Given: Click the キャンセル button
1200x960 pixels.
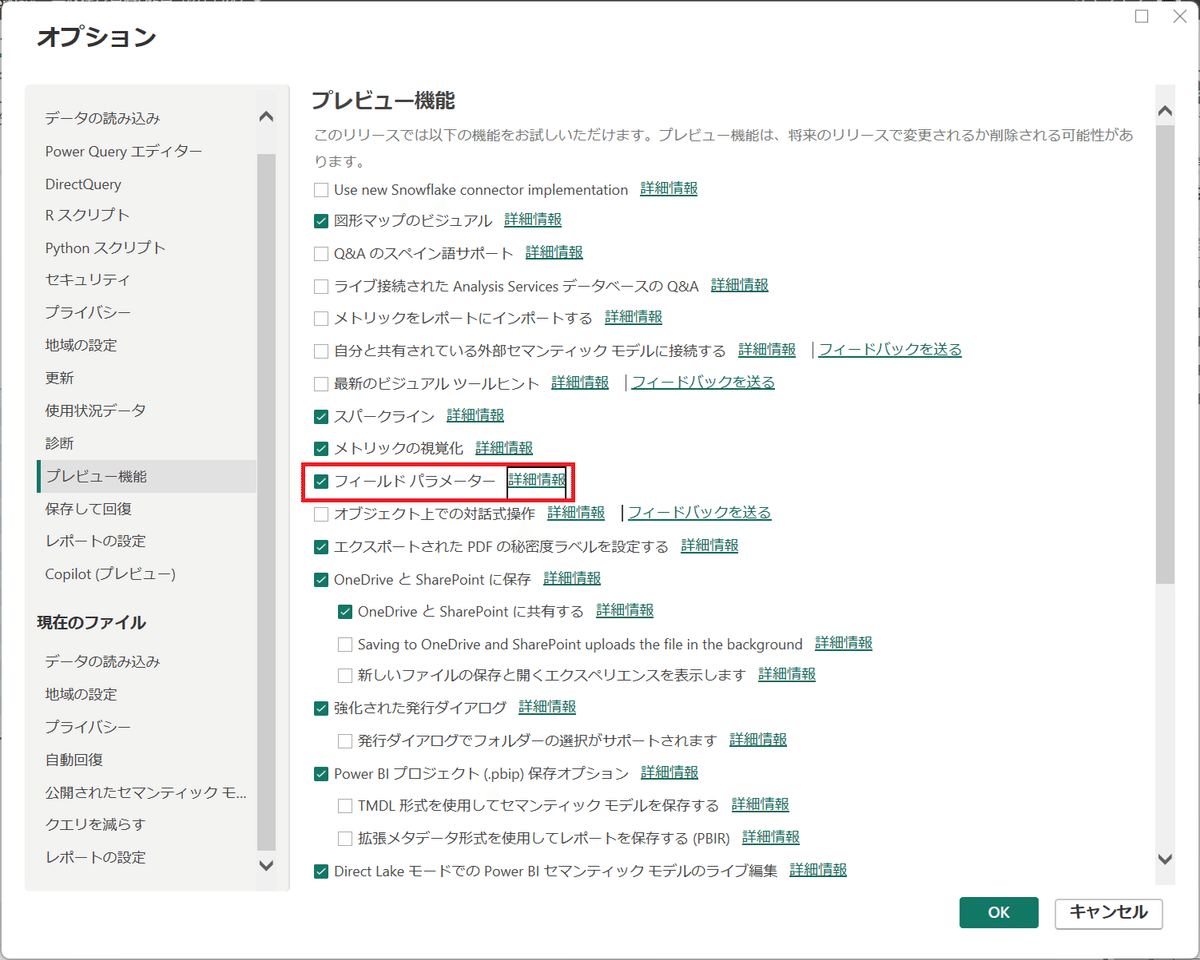Looking at the screenshot, I should coord(1108,912).
